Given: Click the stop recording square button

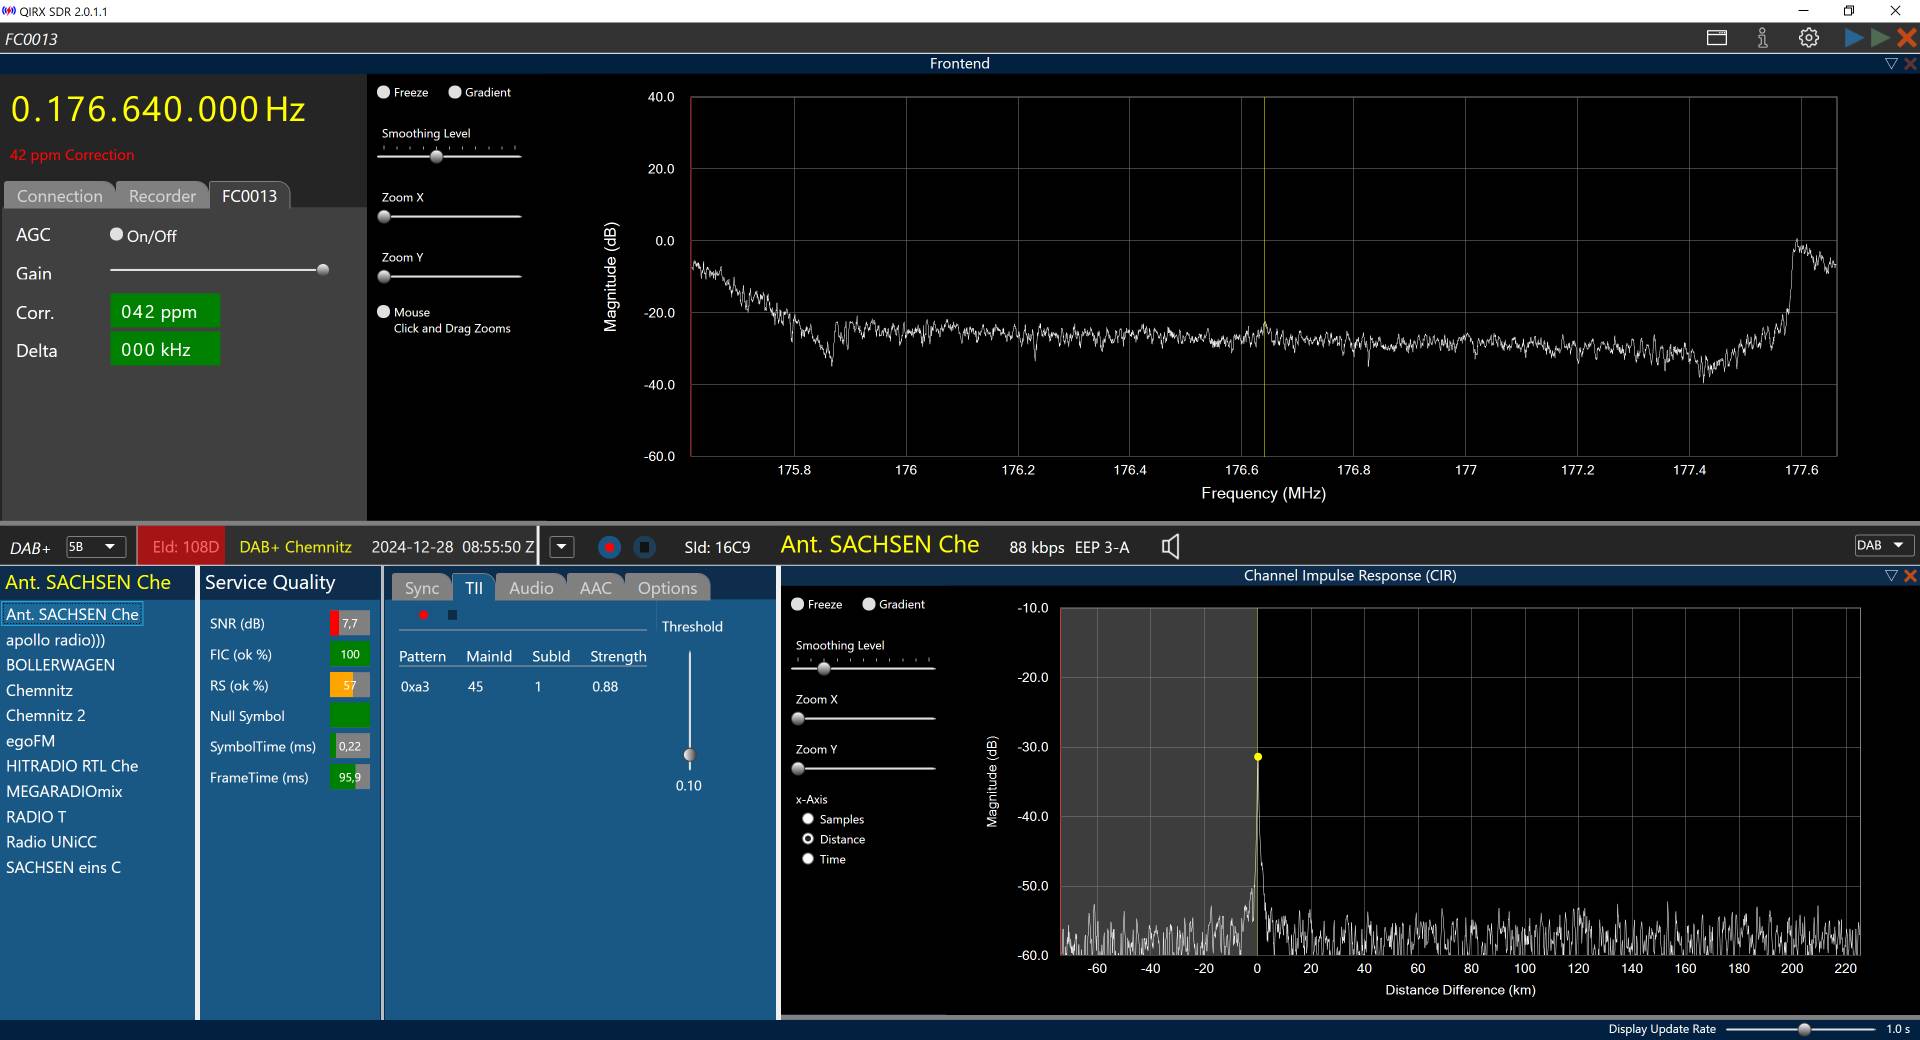Looking at the screenshot, I should [x=645, y=547].
